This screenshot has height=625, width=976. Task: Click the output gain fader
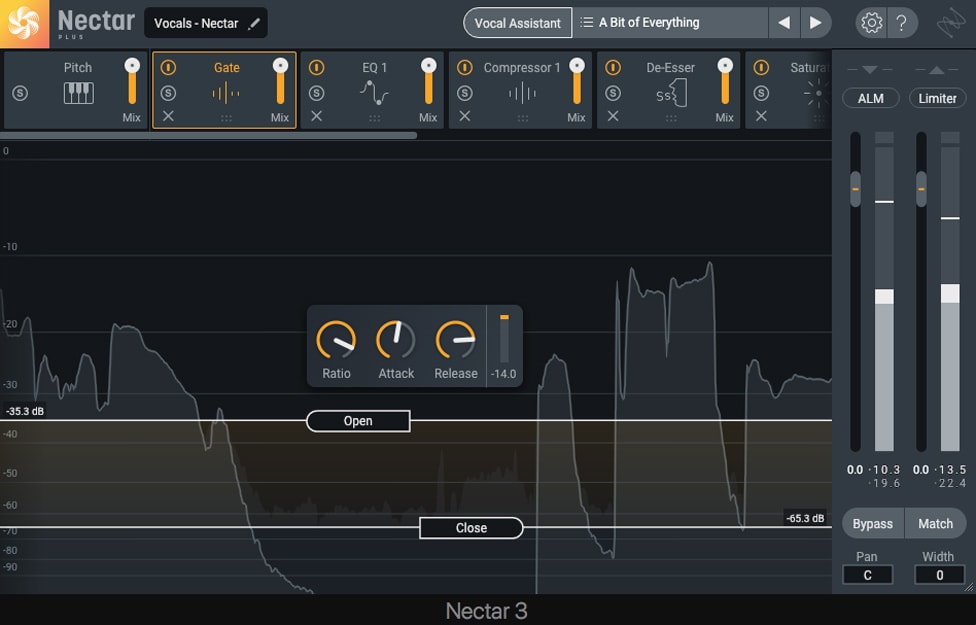tap(921, 189)
